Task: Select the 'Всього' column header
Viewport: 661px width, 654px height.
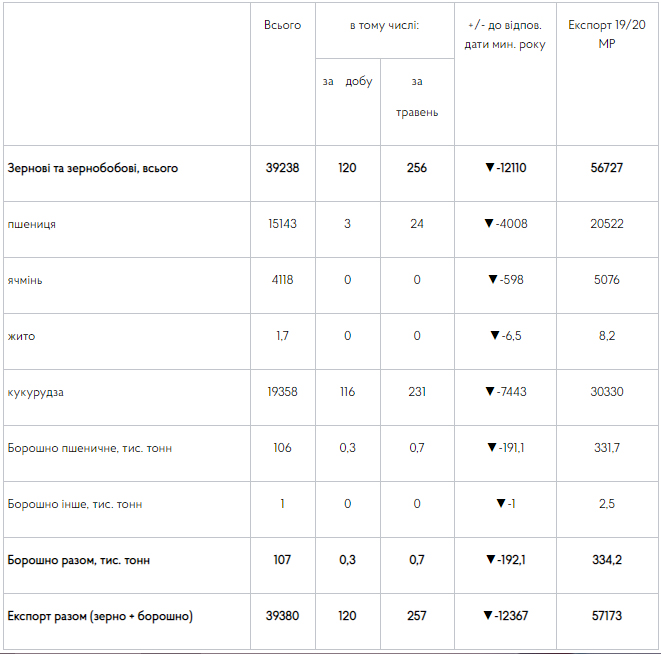Action: coord(282,25)
